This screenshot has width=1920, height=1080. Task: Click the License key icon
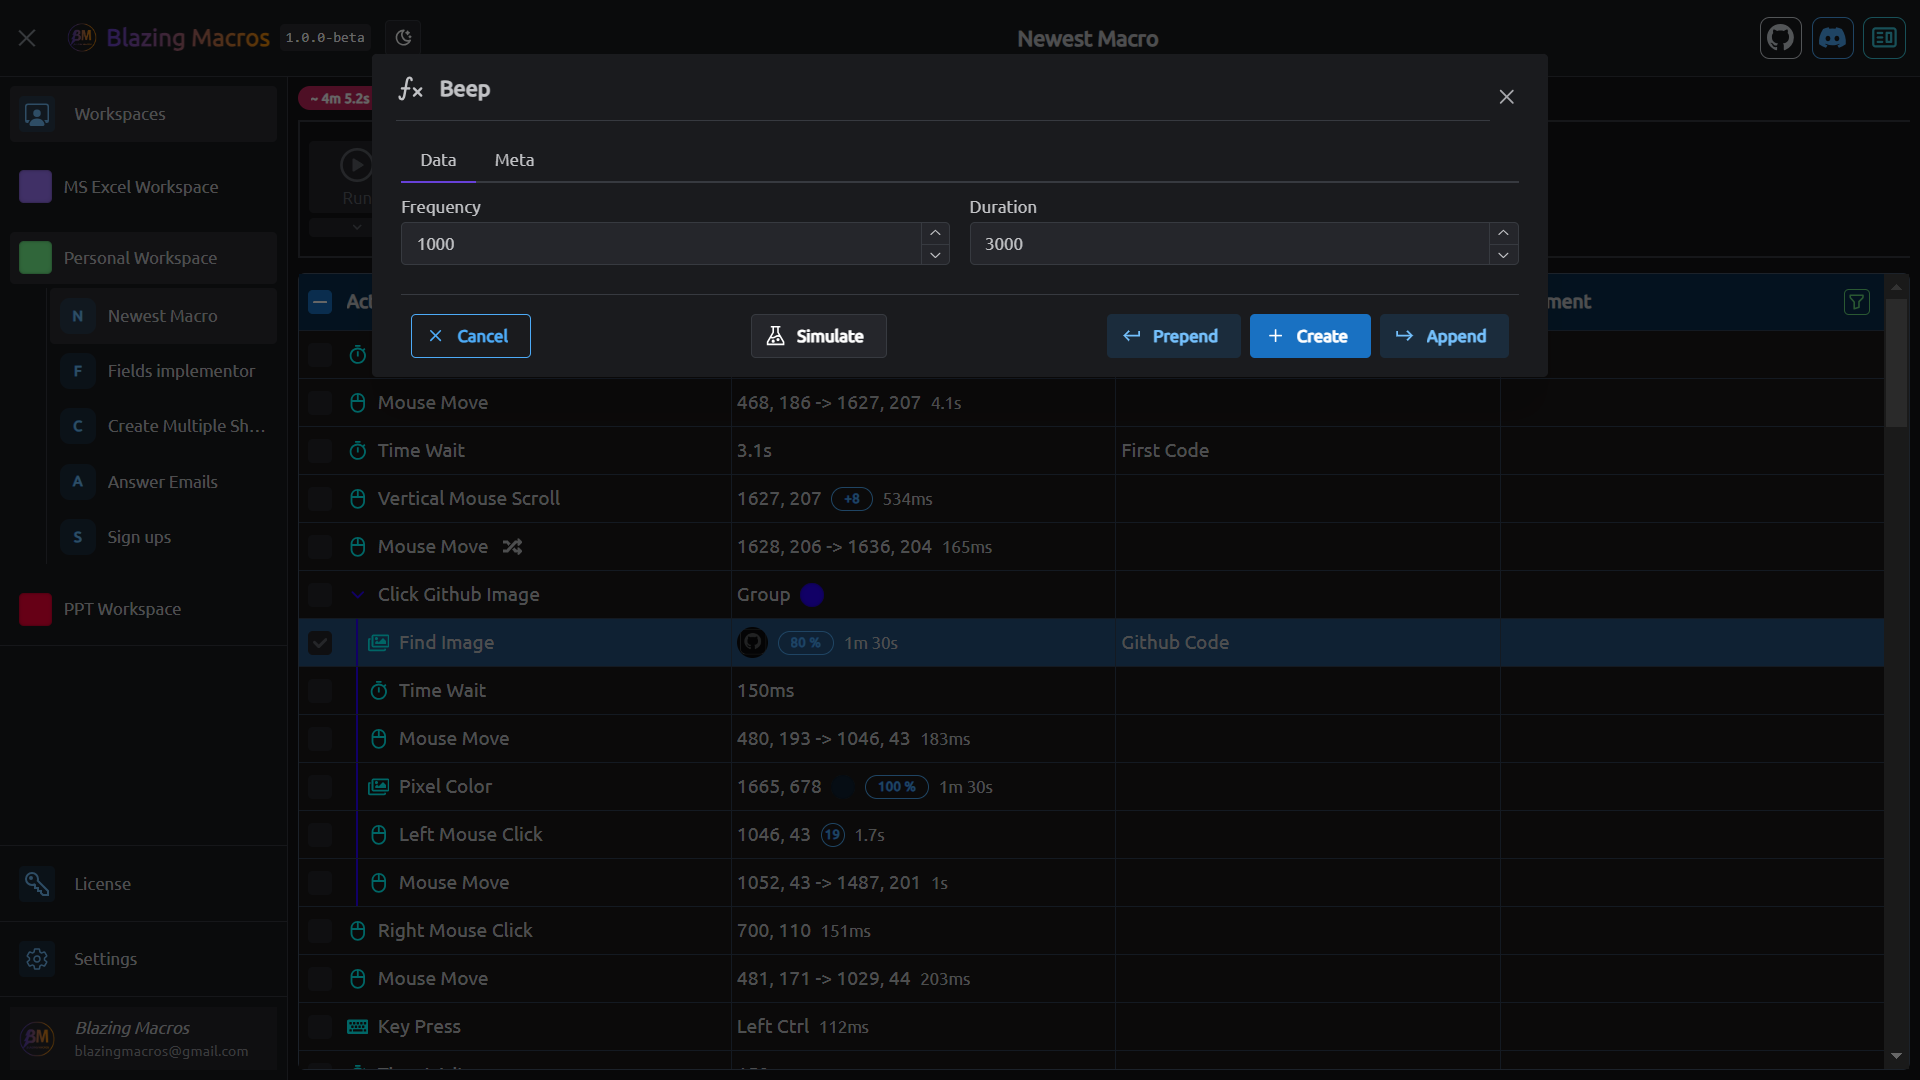[x=37, y=884]
